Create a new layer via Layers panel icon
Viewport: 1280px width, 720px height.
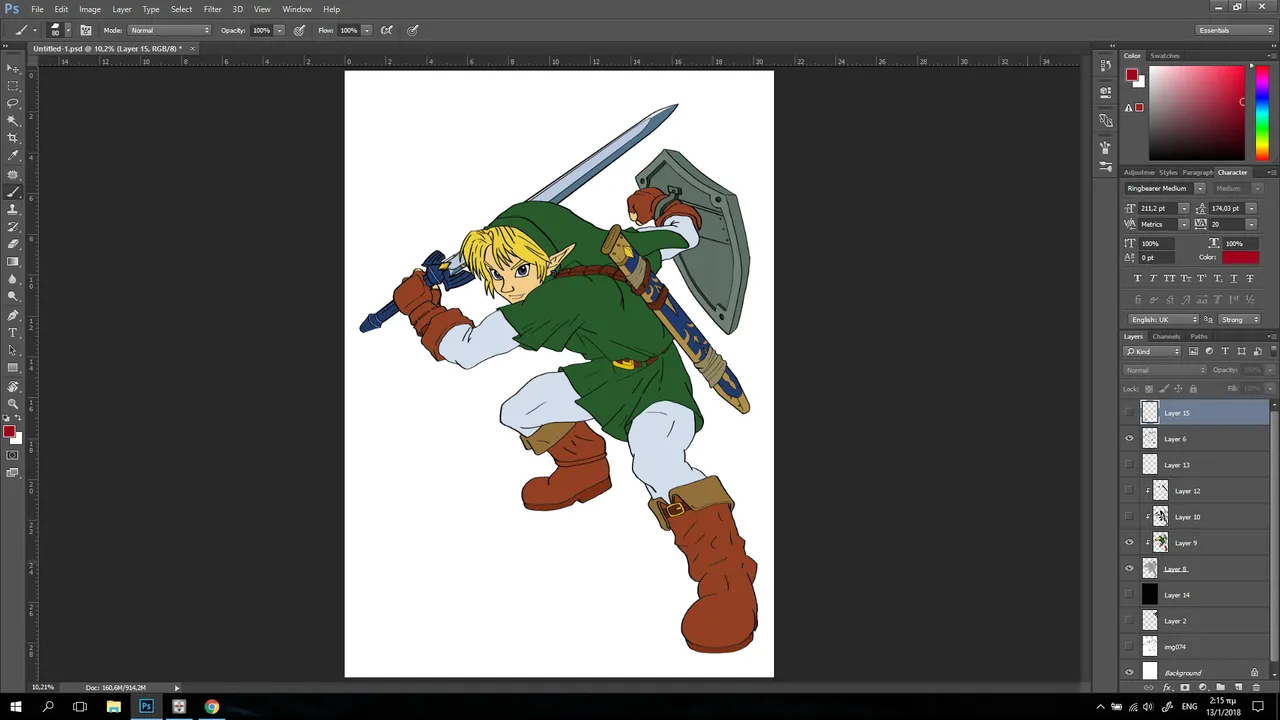tap(1238, 687)
